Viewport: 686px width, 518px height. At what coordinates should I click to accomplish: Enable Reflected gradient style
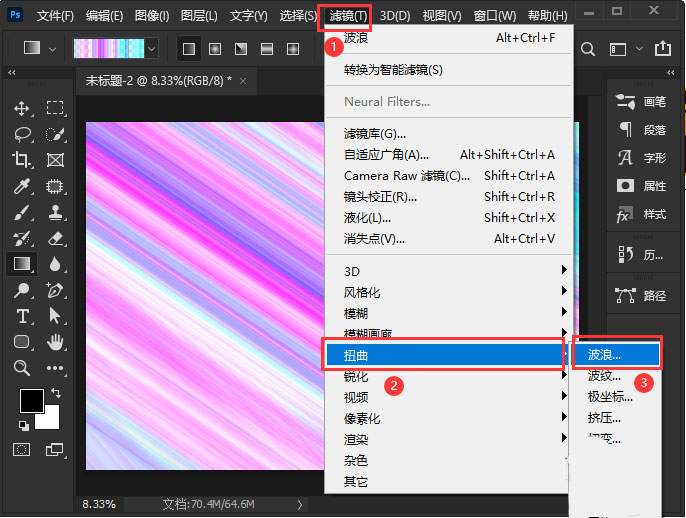(267, 49)
